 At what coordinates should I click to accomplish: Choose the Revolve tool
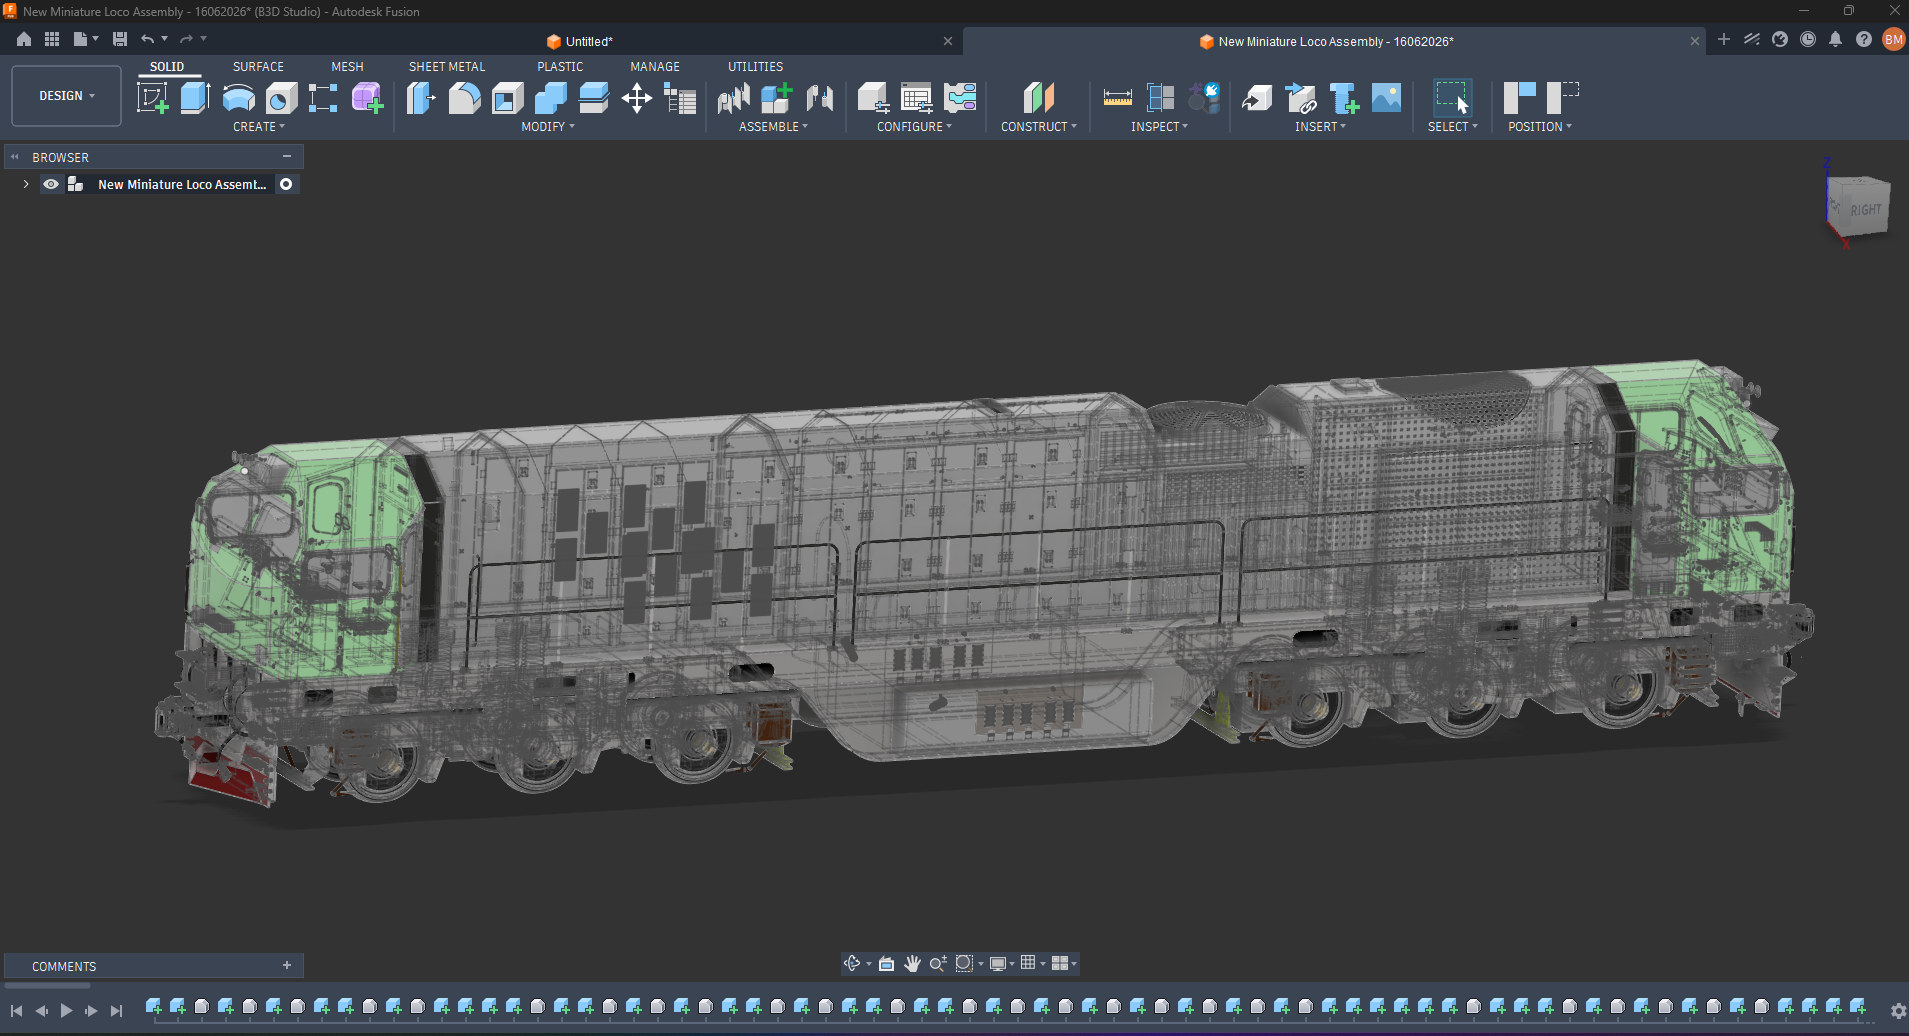click(238, 98)
